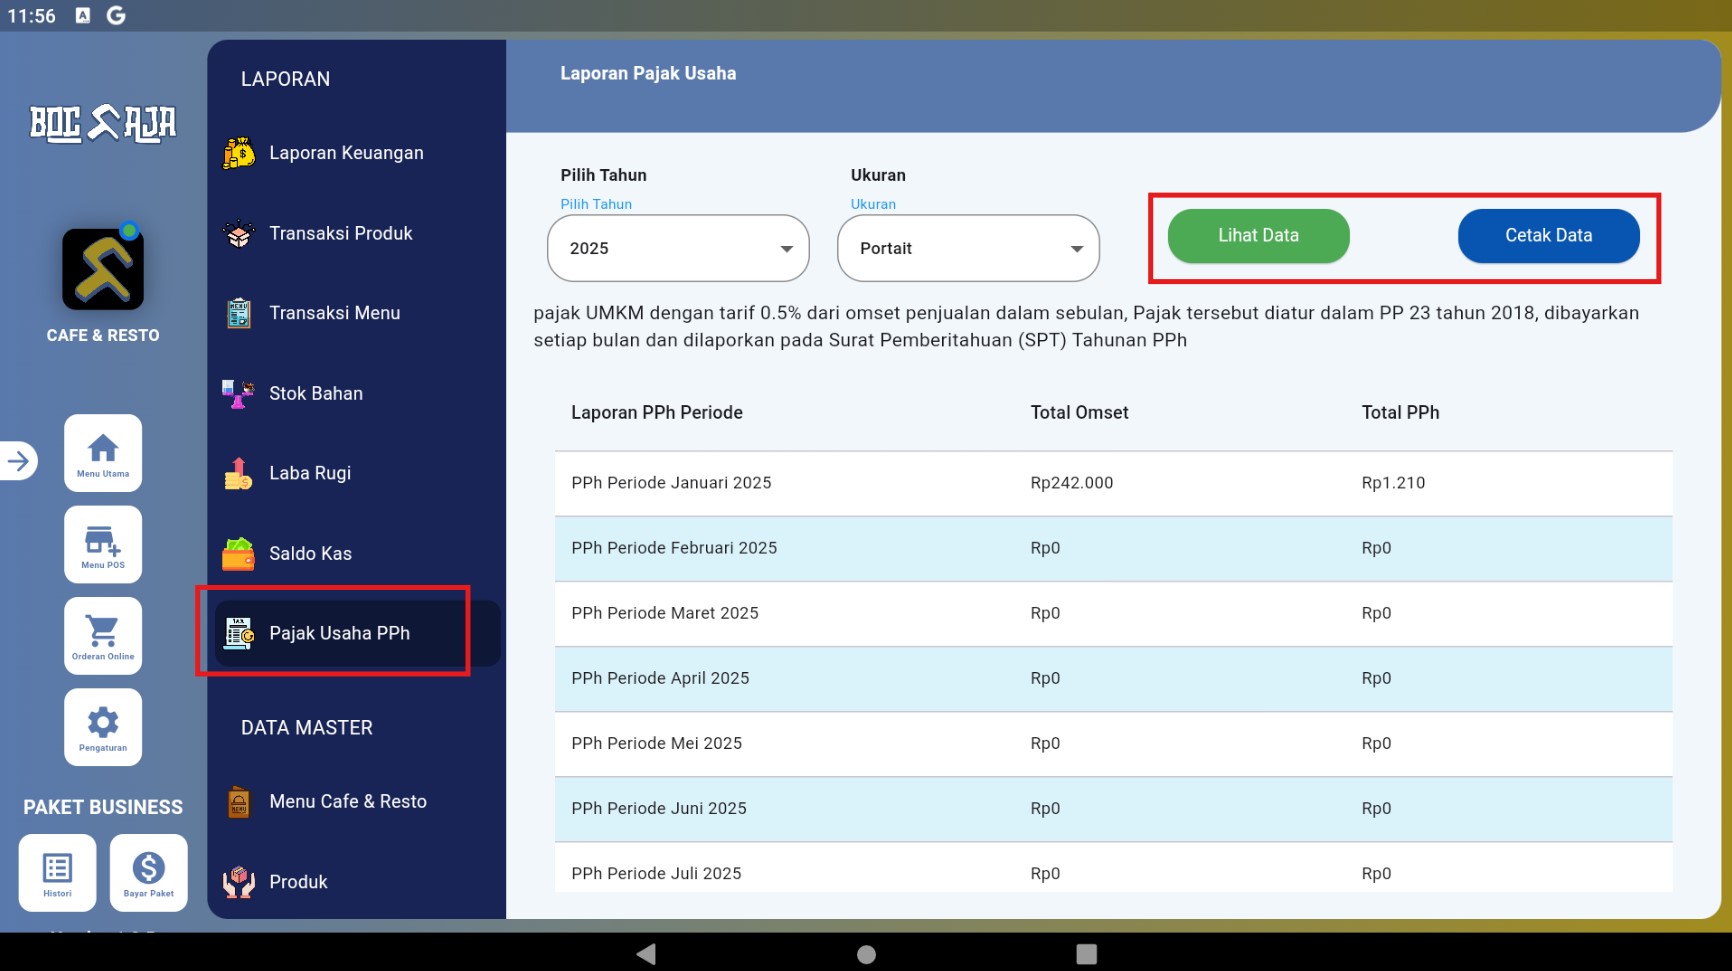
Task: Select row PPh Periode April 2025
Action: [1113, 678]
